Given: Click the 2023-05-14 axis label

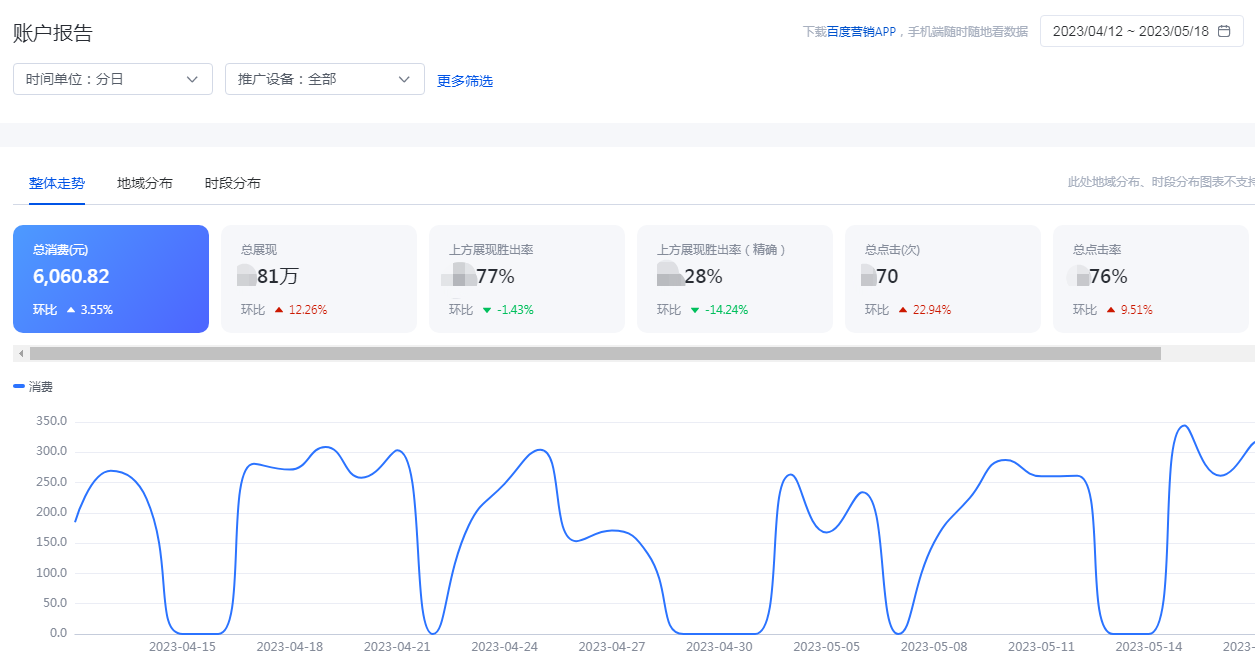Looking at the screenshot, I should pos(1148,647).
